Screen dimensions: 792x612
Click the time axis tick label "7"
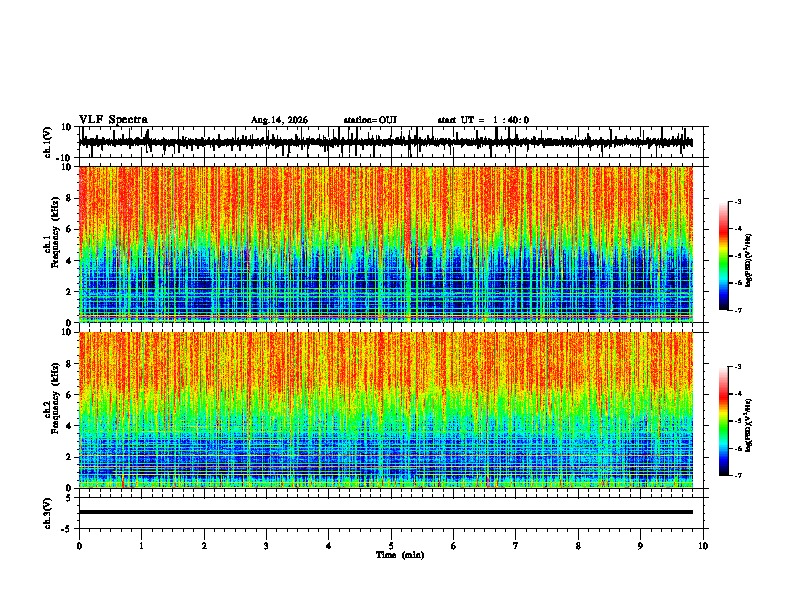coord(516,546)
